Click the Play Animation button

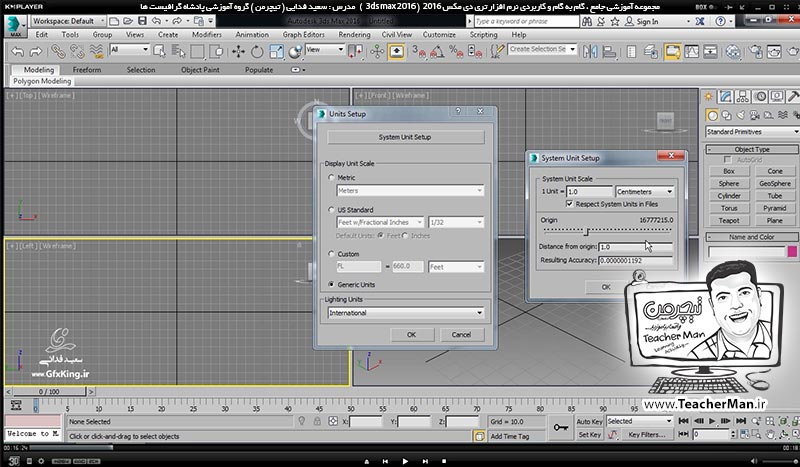point(712,421)
